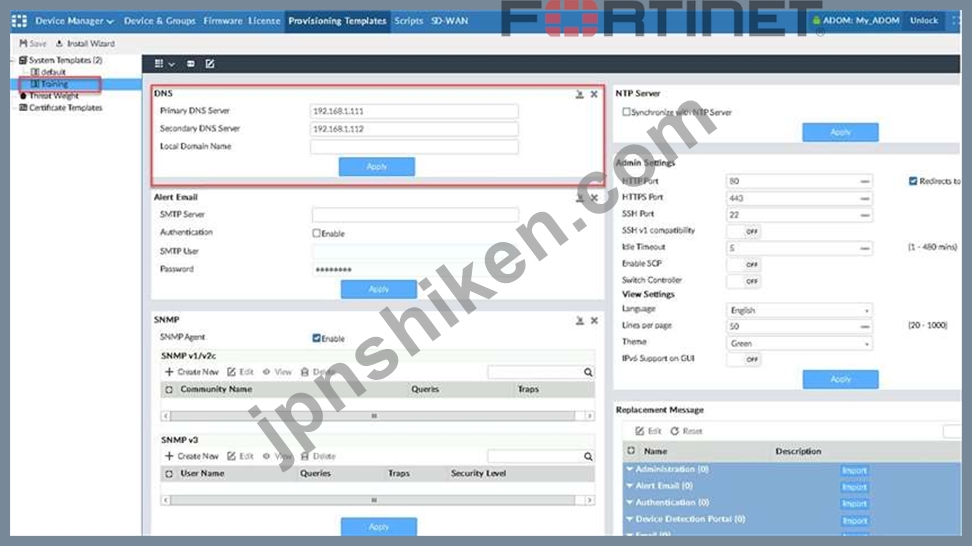Enable Alert Email authentication checkbox
The height and width of the screenshot is (546, 972).
click(x=316, y=233)
